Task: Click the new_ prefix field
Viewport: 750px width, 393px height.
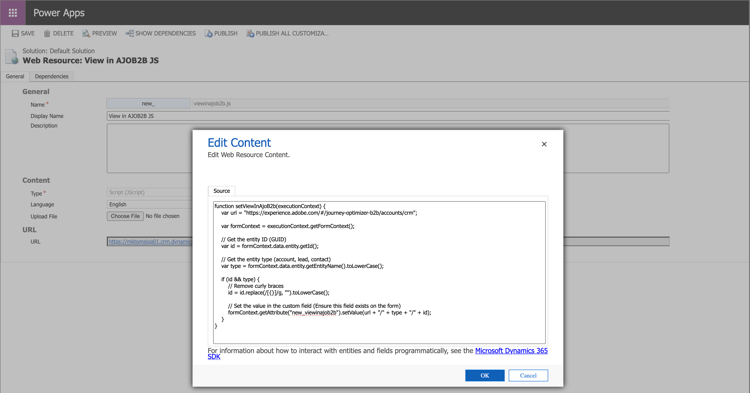Action: 148,103
